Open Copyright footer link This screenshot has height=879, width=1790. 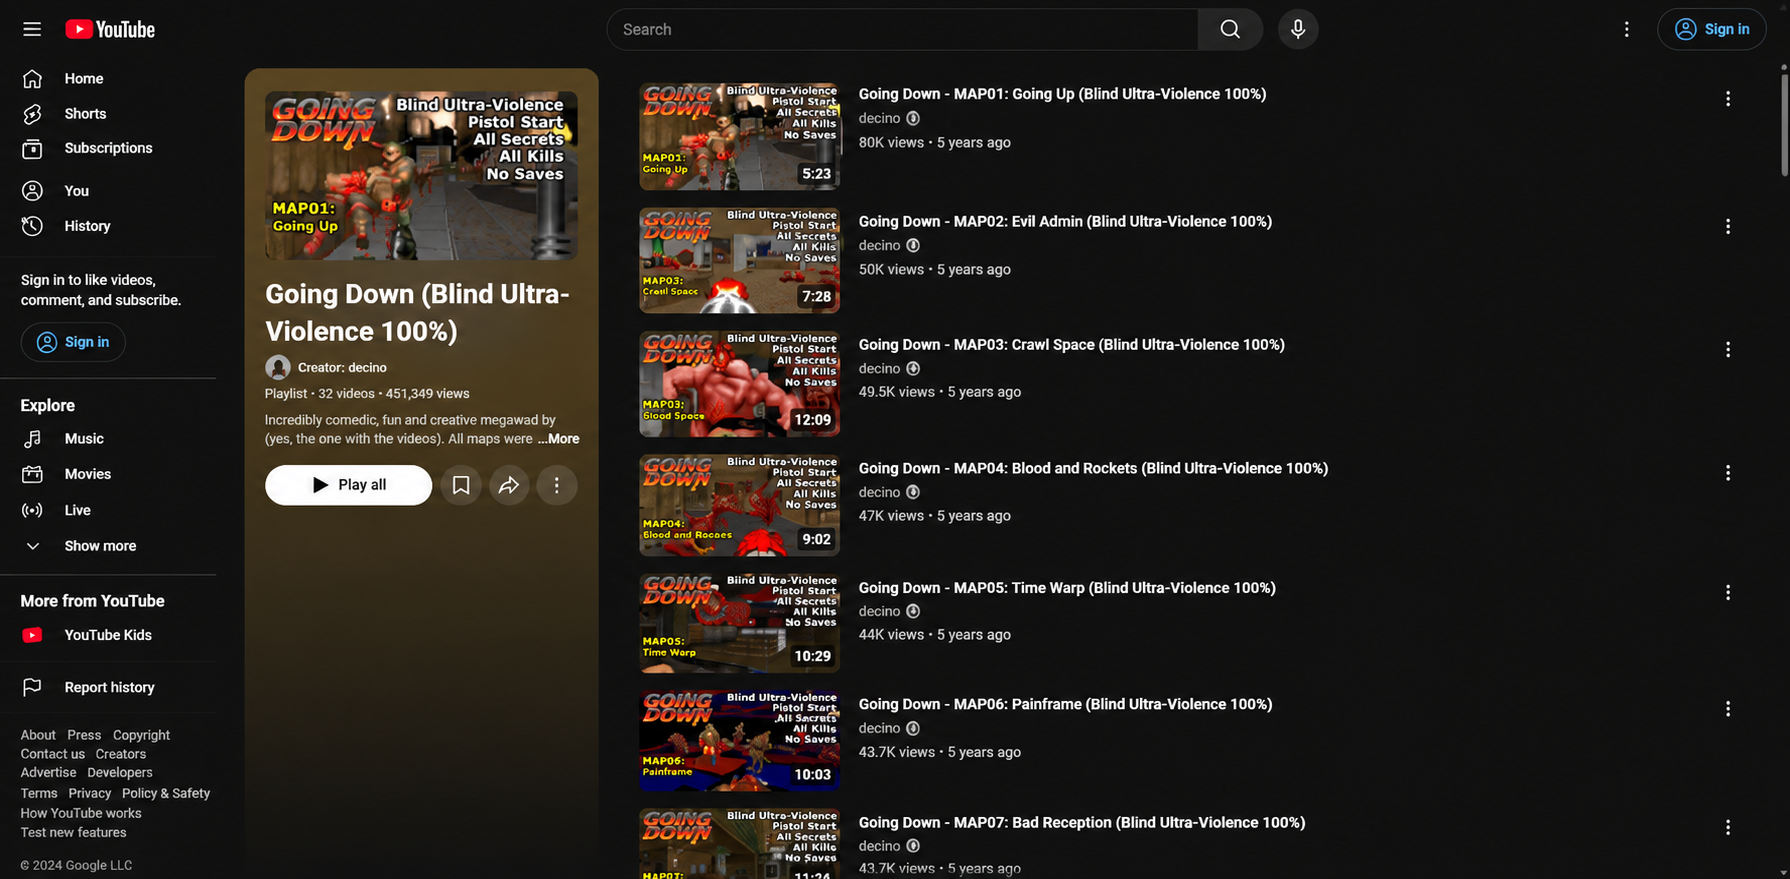click(141, 735)
